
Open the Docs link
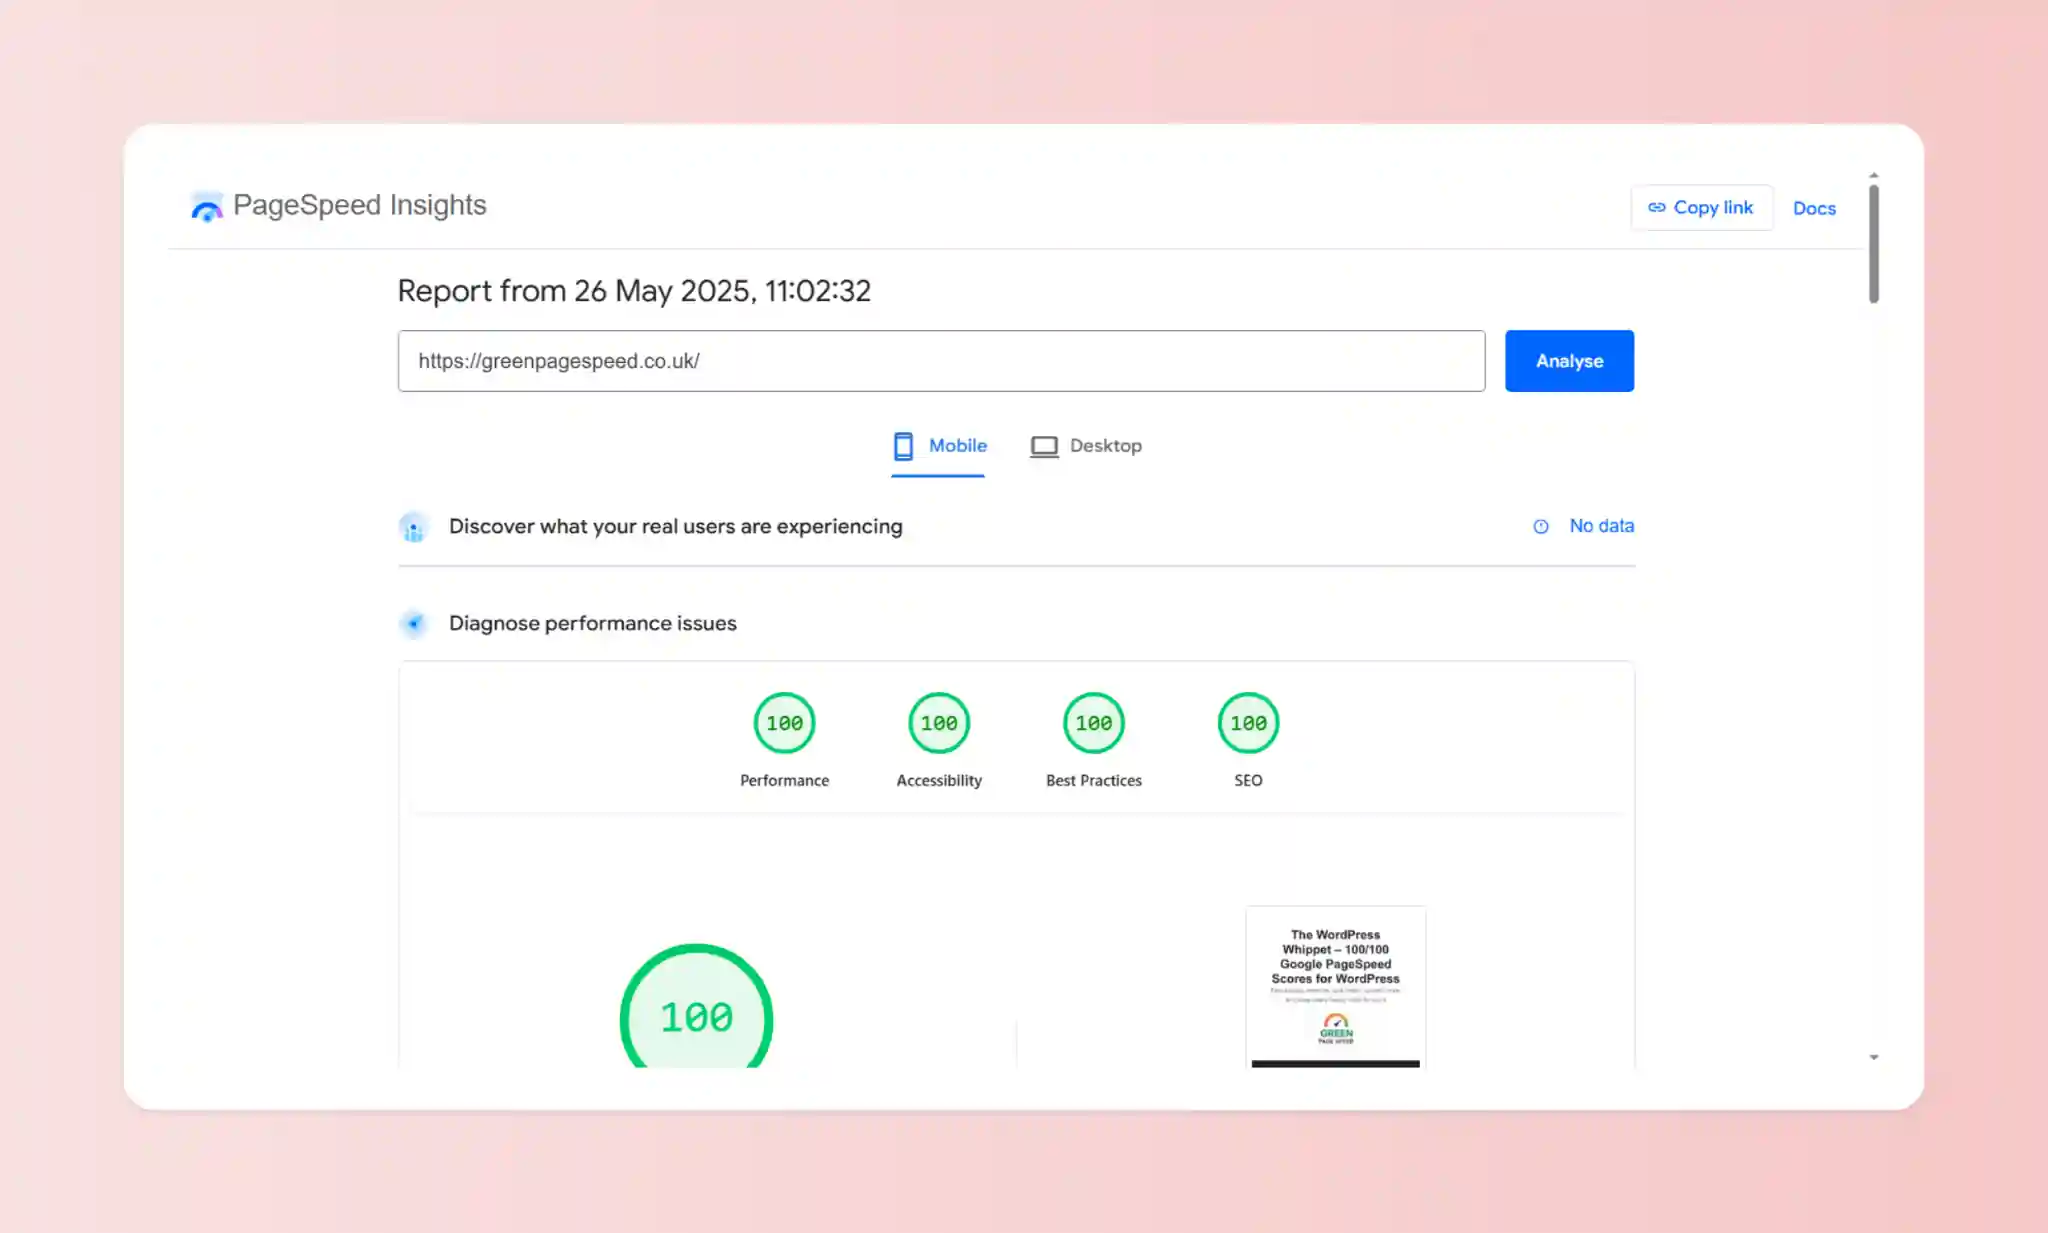1814,208
